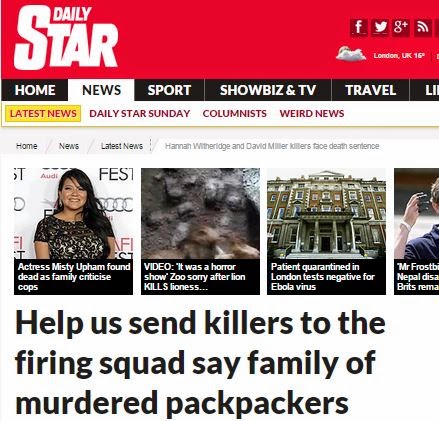Open DAILY STAR SUNDAY submenu link
The height and width of the screenshot is (421, 439).
[x=140, y=114]
